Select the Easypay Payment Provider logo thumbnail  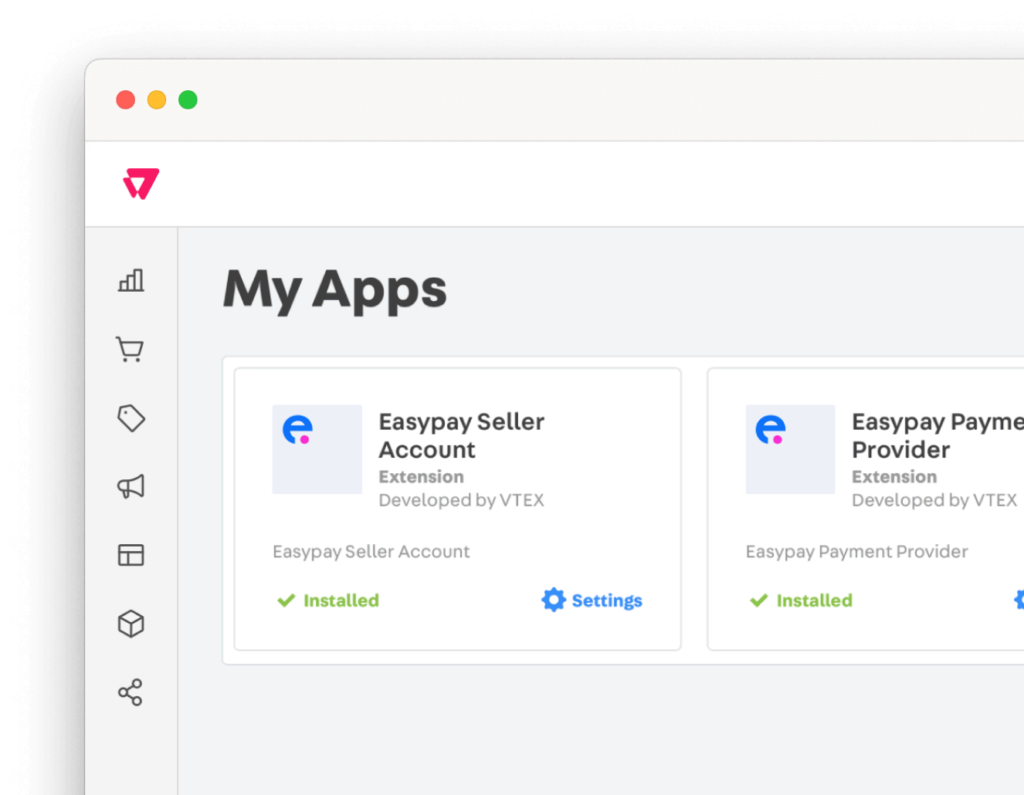[790, 449]
